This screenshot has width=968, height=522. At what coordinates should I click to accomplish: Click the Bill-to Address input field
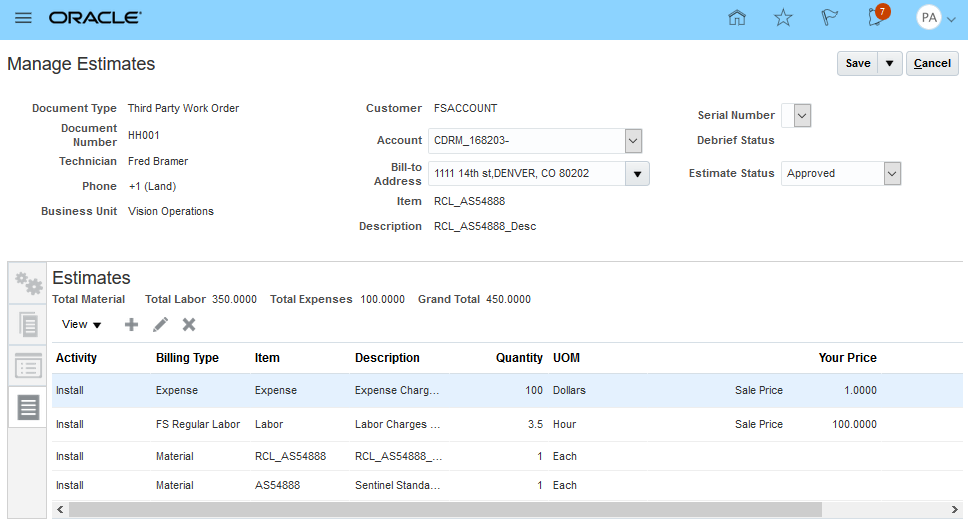[x=527, y=173]
